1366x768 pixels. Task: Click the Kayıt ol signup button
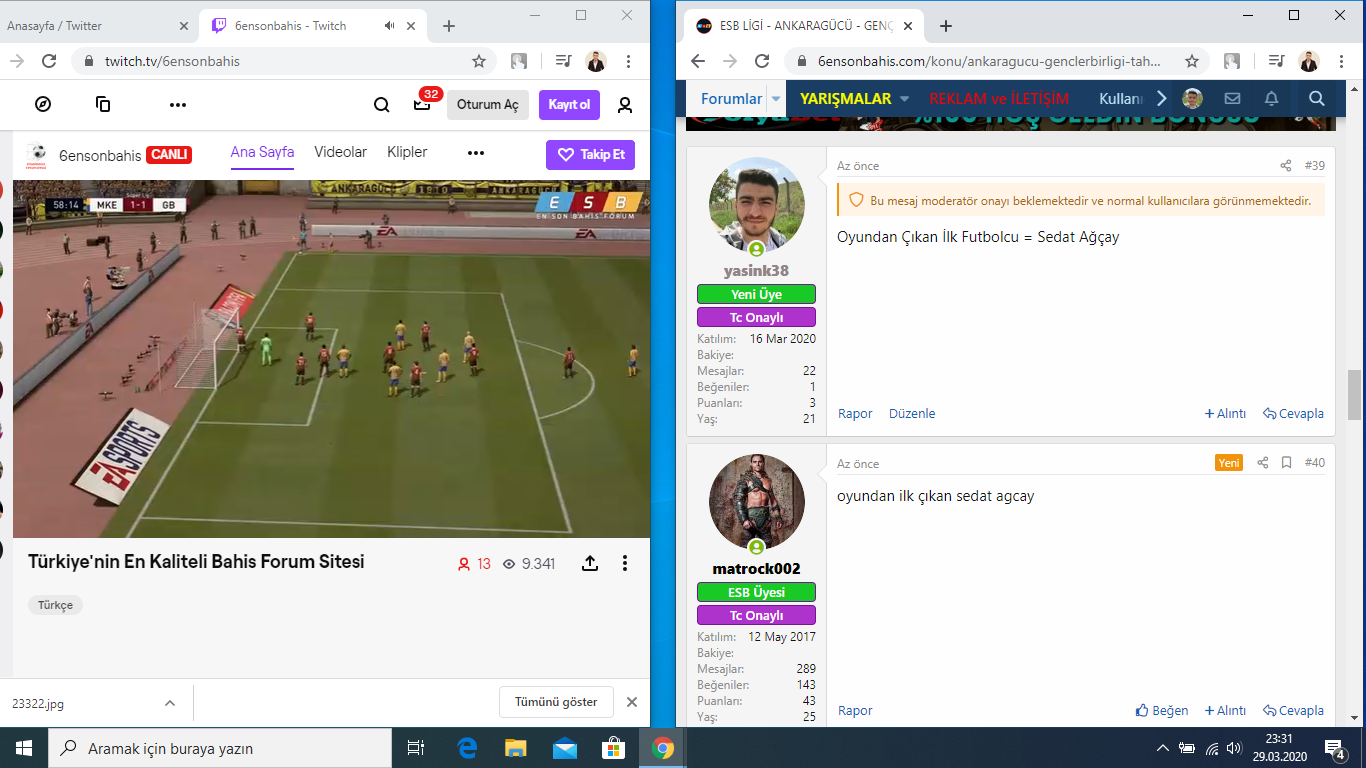click(569, 105)
